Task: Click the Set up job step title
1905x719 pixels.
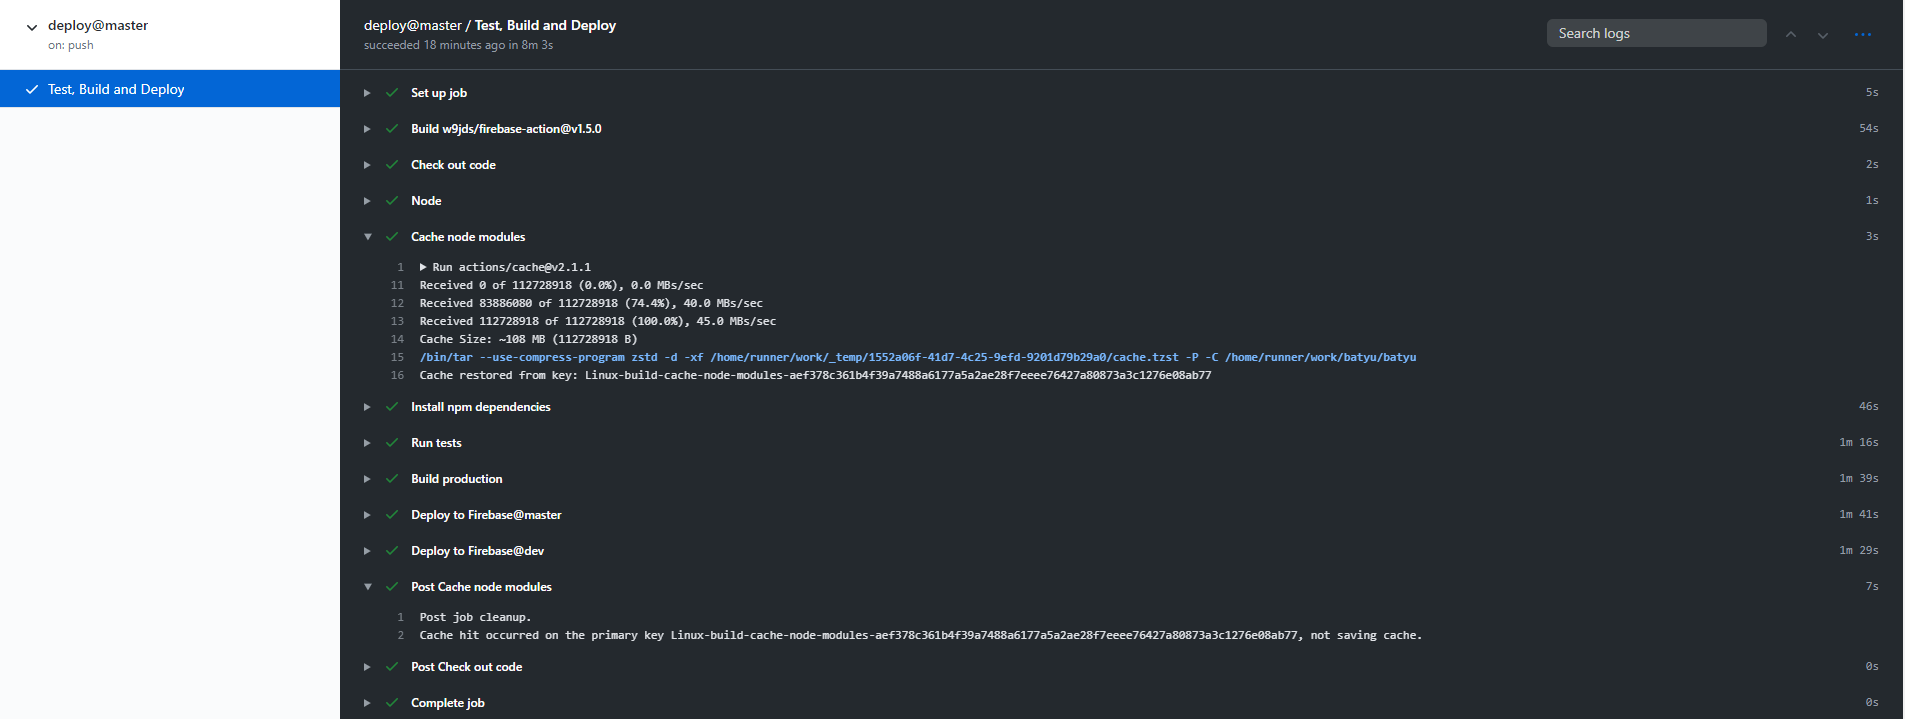Action: click(x=439, y=93)
